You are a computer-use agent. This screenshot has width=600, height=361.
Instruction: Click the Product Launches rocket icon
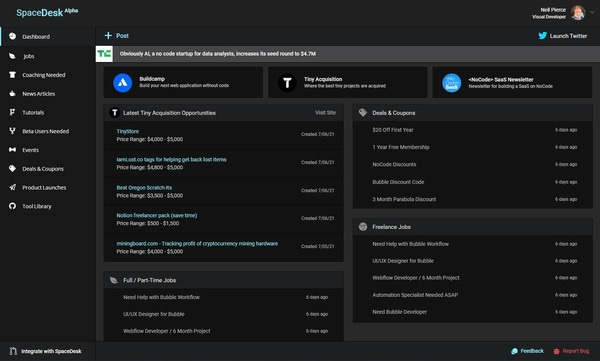(x=13, y=187)
